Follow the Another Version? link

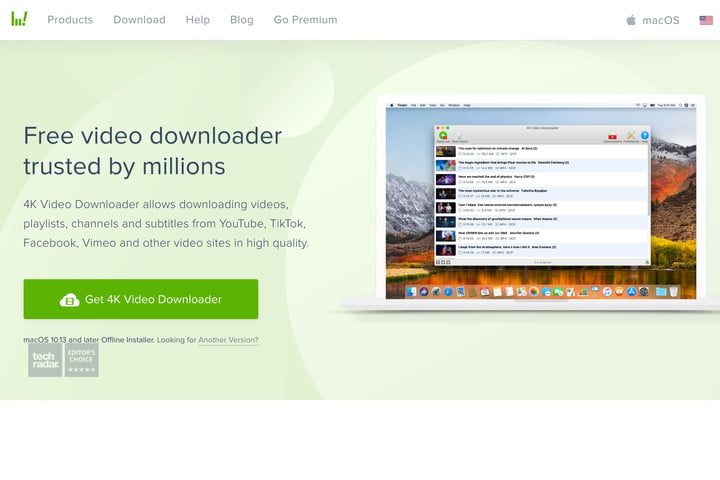pos(228,340)
